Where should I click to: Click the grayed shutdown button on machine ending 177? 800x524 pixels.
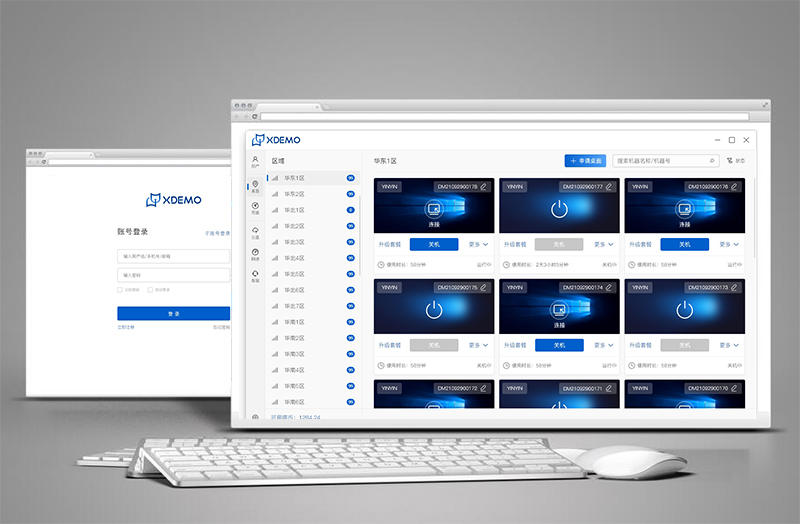pos(559,244)
